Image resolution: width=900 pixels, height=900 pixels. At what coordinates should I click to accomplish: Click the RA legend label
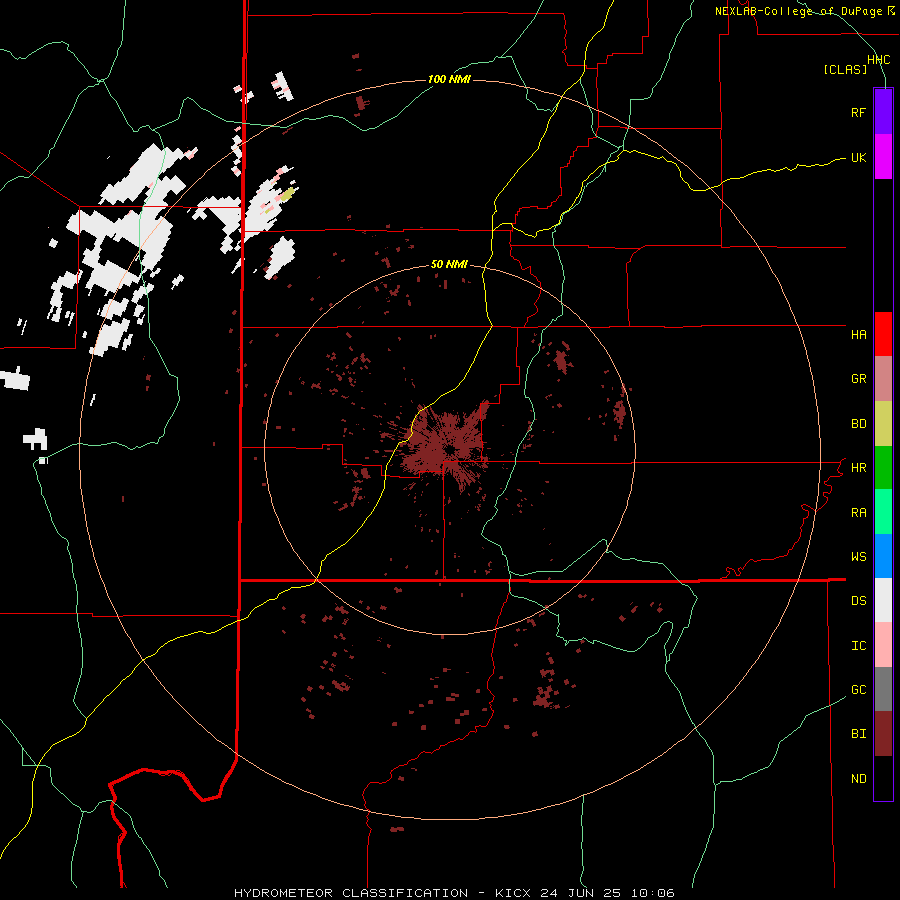859,513
